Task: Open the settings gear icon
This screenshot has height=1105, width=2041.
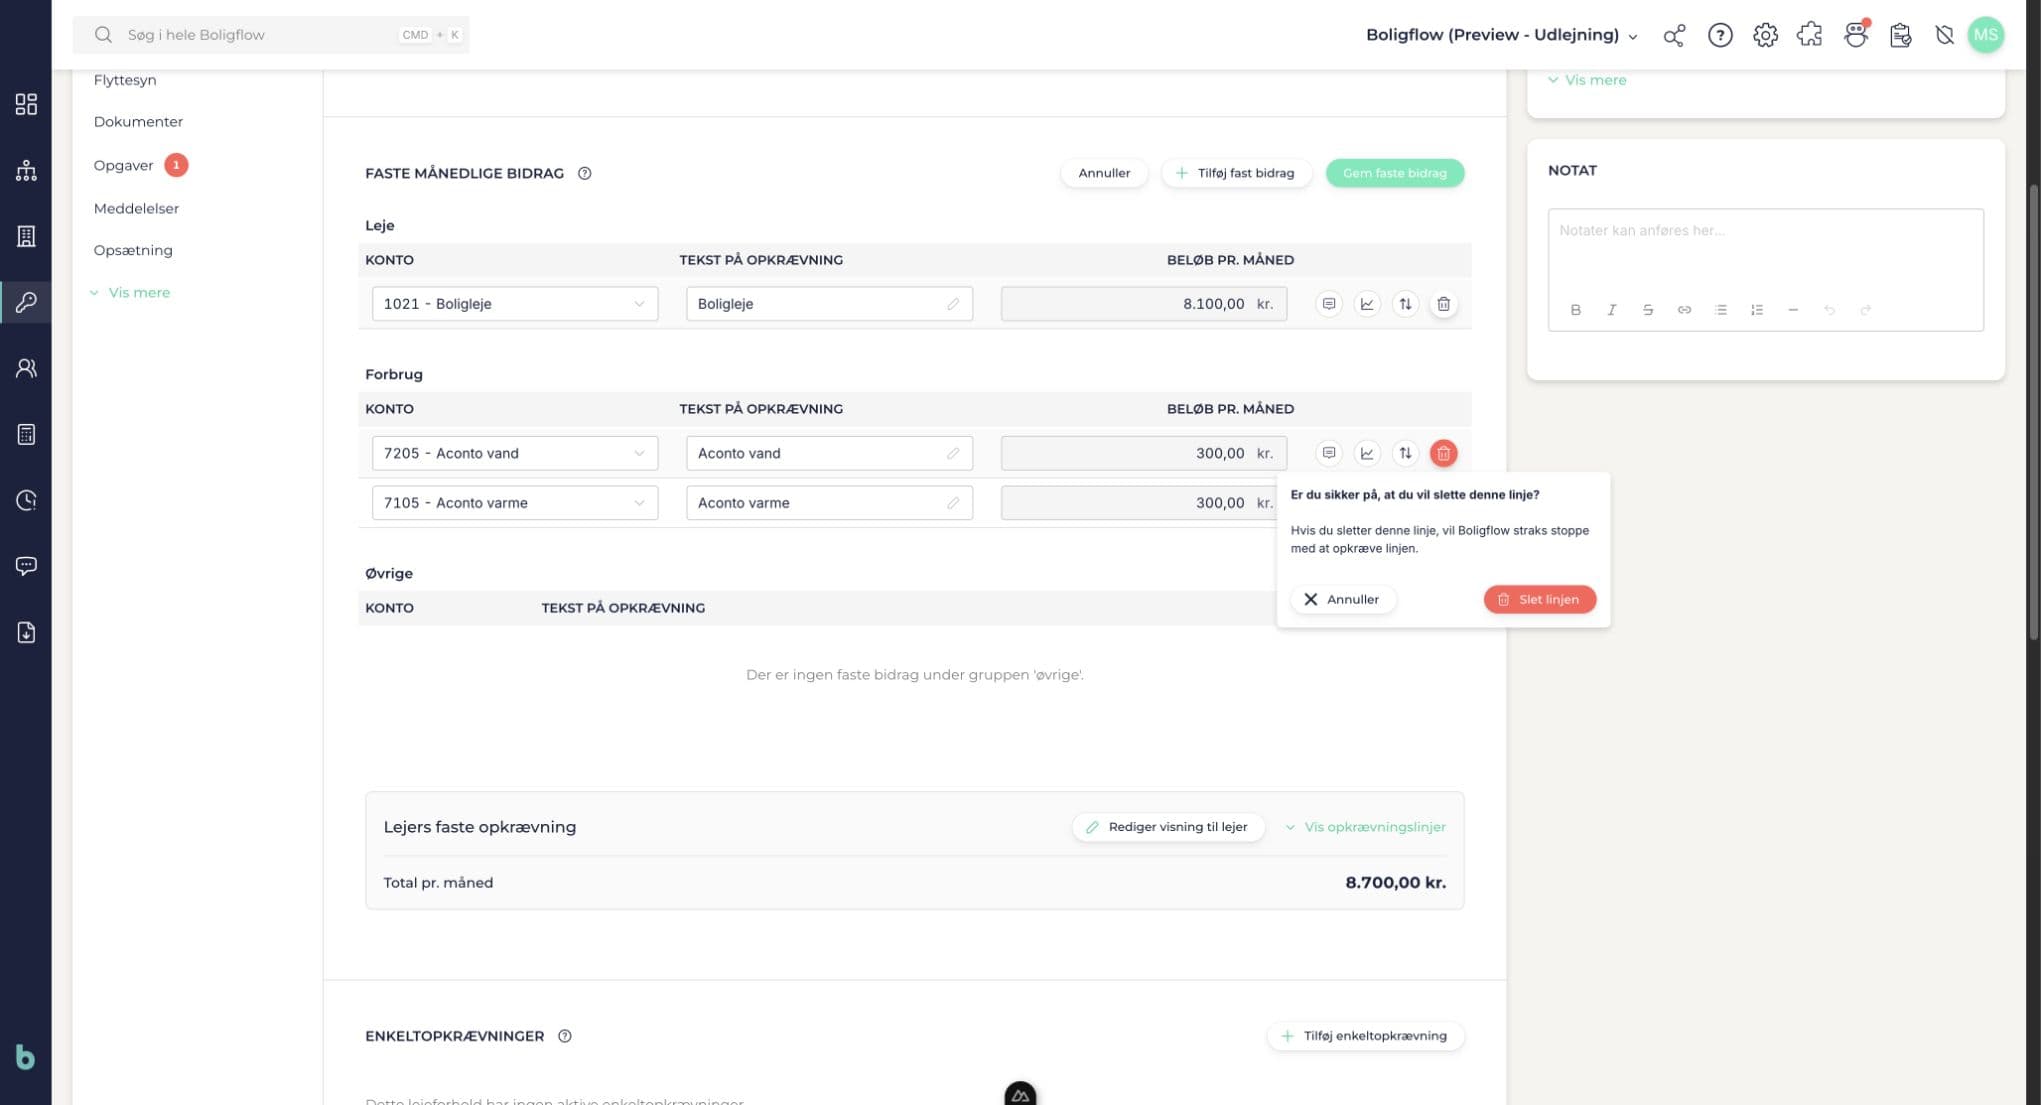Action: 1765,35
